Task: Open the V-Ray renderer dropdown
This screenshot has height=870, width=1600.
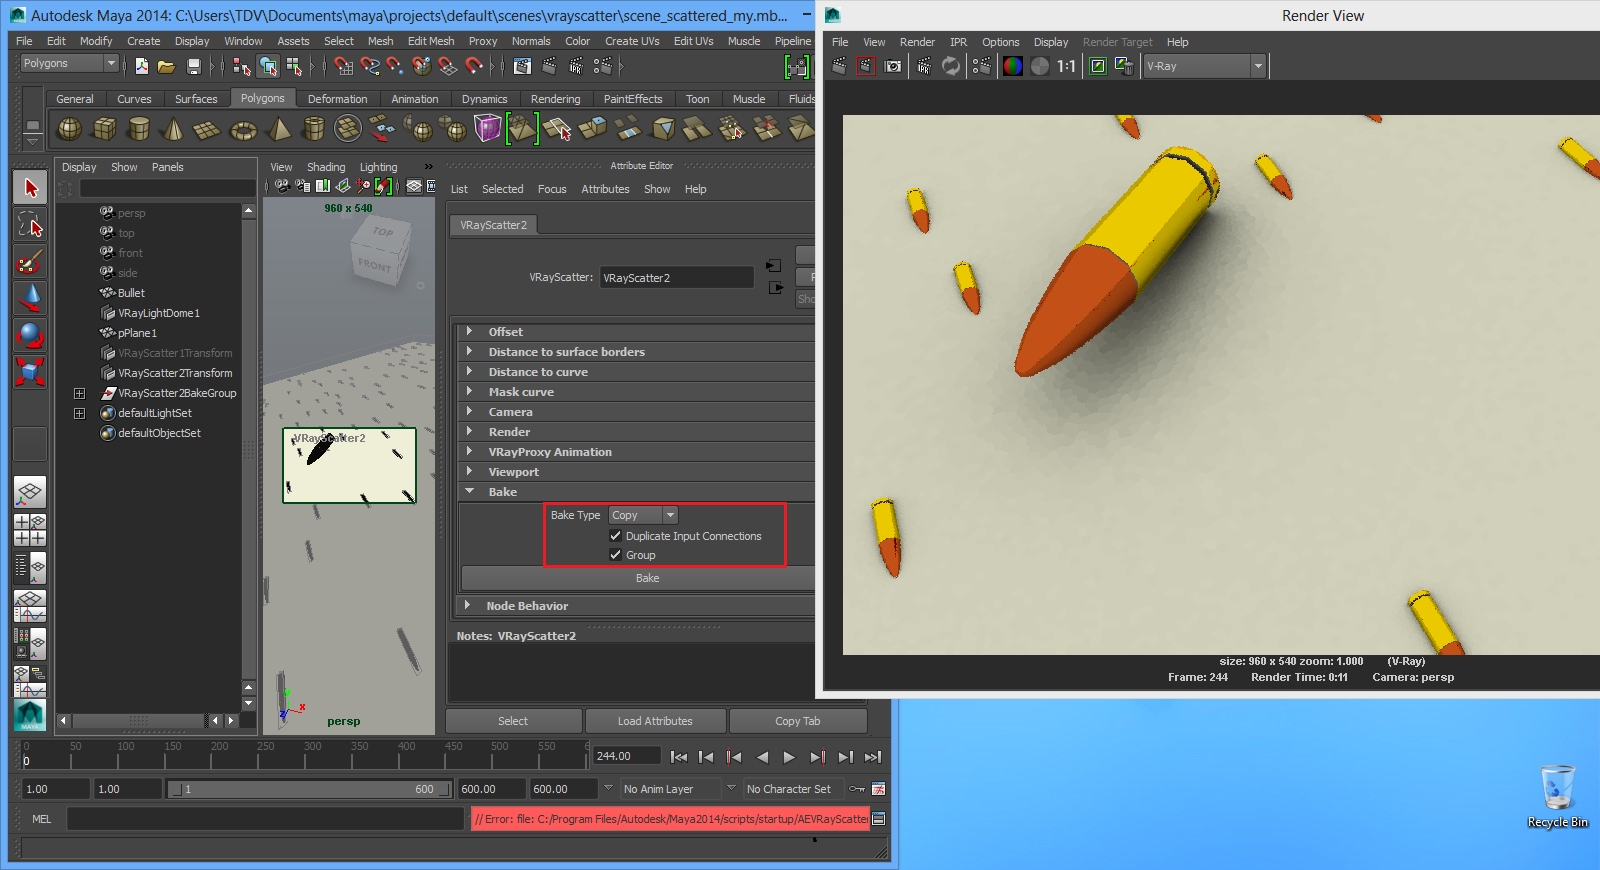Action: 1205,66
